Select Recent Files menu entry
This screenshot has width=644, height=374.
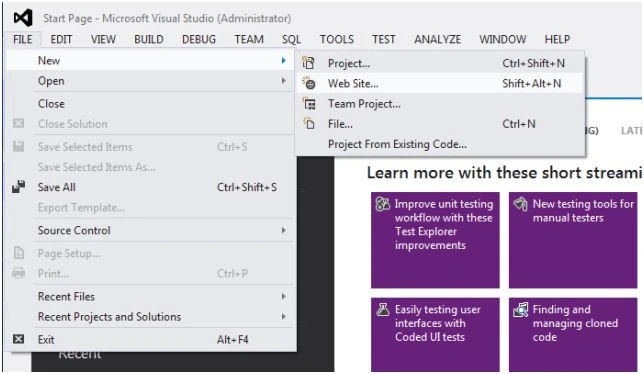coord(150,296)
